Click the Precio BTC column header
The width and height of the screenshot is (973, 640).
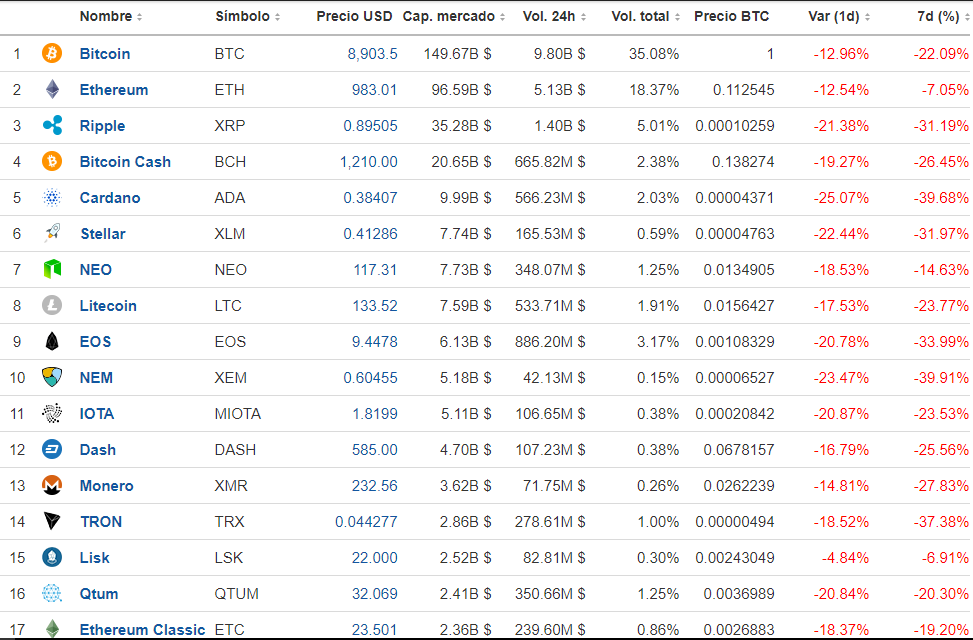coord(732,16)
